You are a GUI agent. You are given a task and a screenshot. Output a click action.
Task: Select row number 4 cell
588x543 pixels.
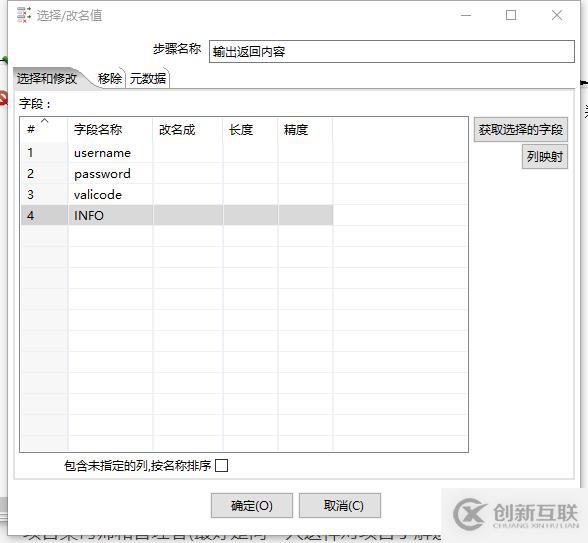[x=44, y=216]
